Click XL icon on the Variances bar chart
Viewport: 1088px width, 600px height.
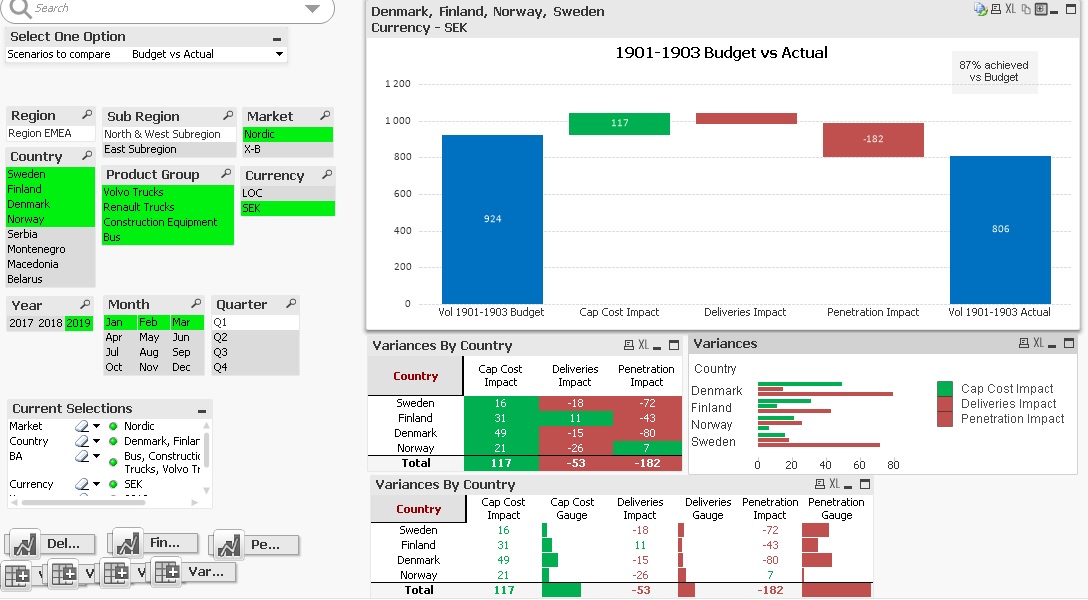click(1038, 343)
